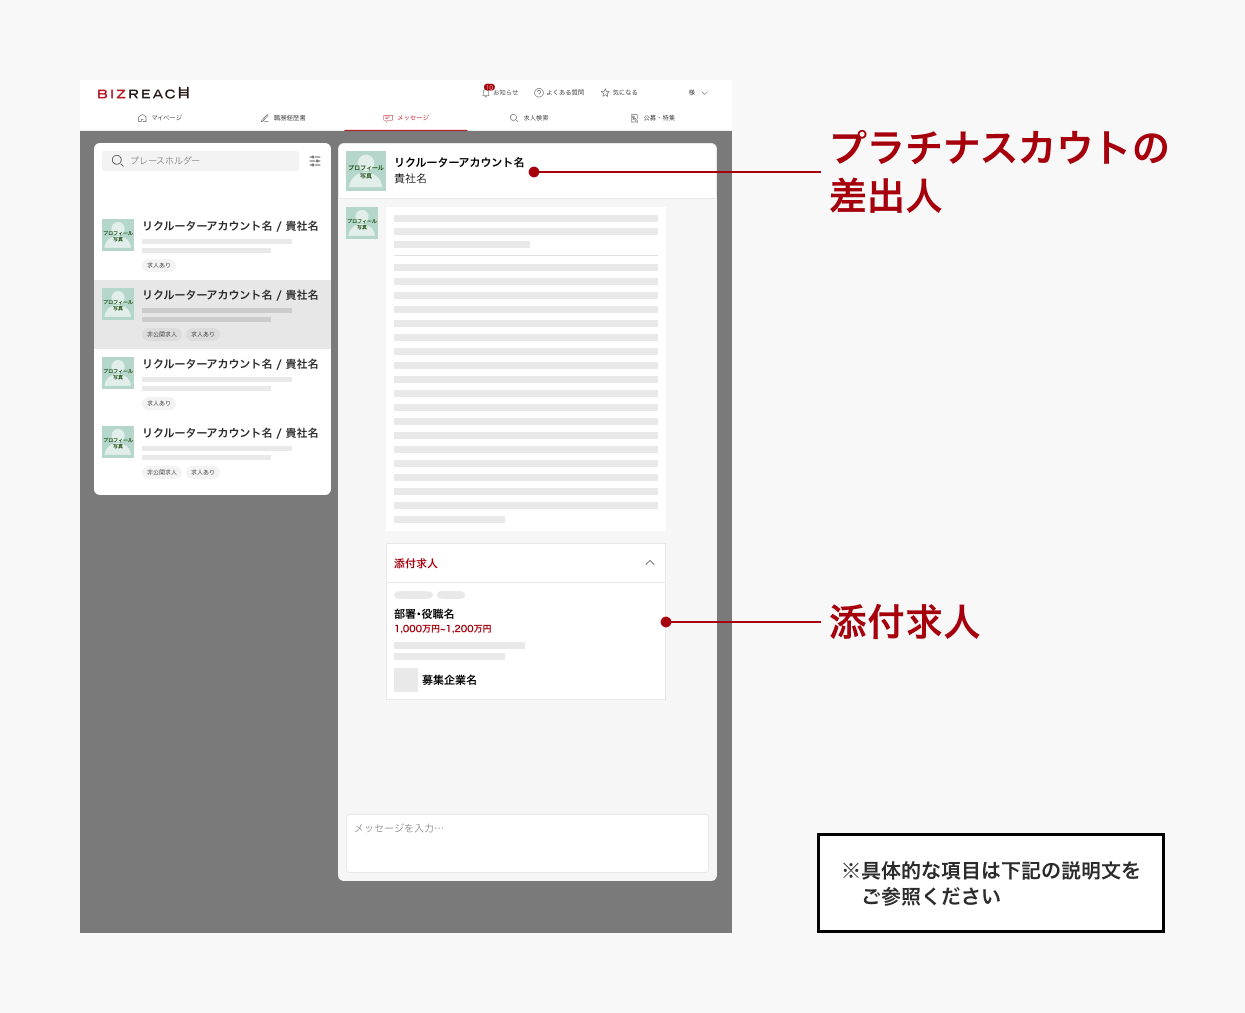Open the 職務経歴書 tab

(283, 118)
